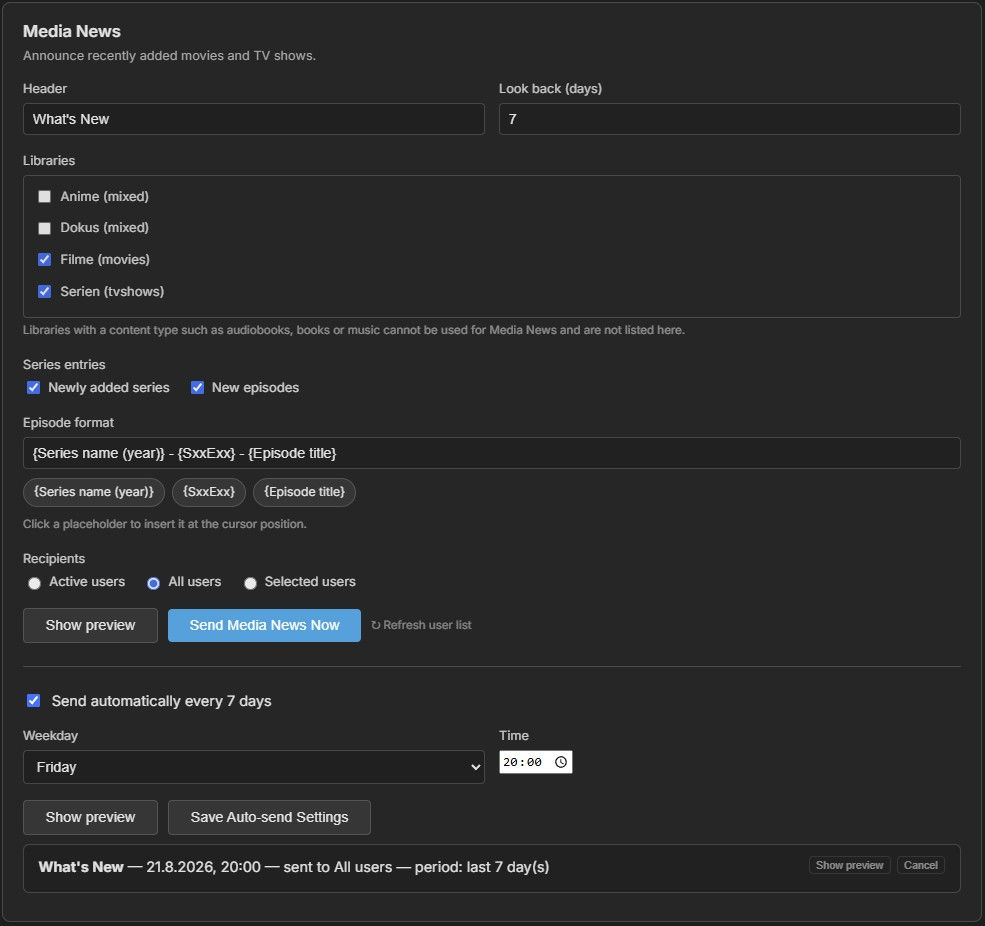Click Save Auto-send Settings
The height and width of the screenshot is (926, 985).
(269, 817)
